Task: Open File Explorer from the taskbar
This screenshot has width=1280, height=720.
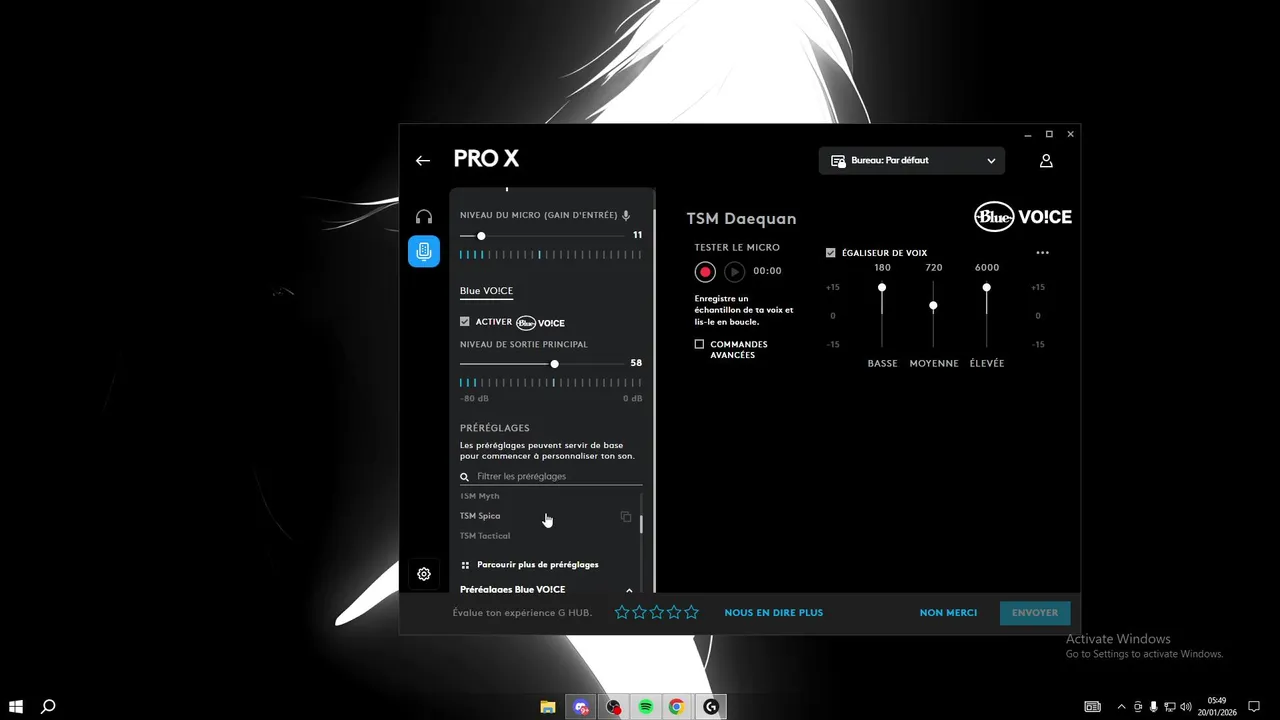Action: click(548, 707)
